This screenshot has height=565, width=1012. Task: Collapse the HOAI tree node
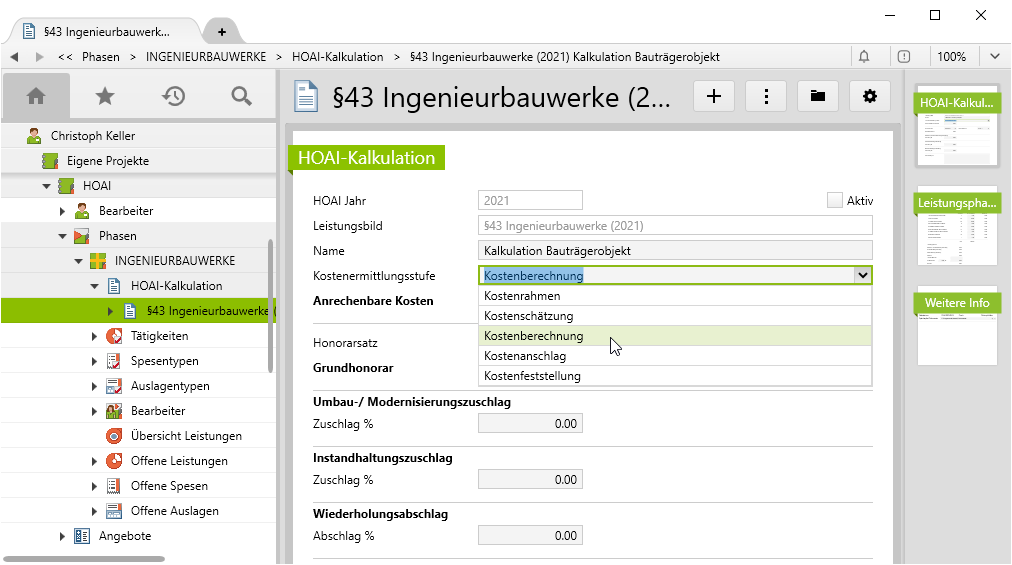[46, 186]
